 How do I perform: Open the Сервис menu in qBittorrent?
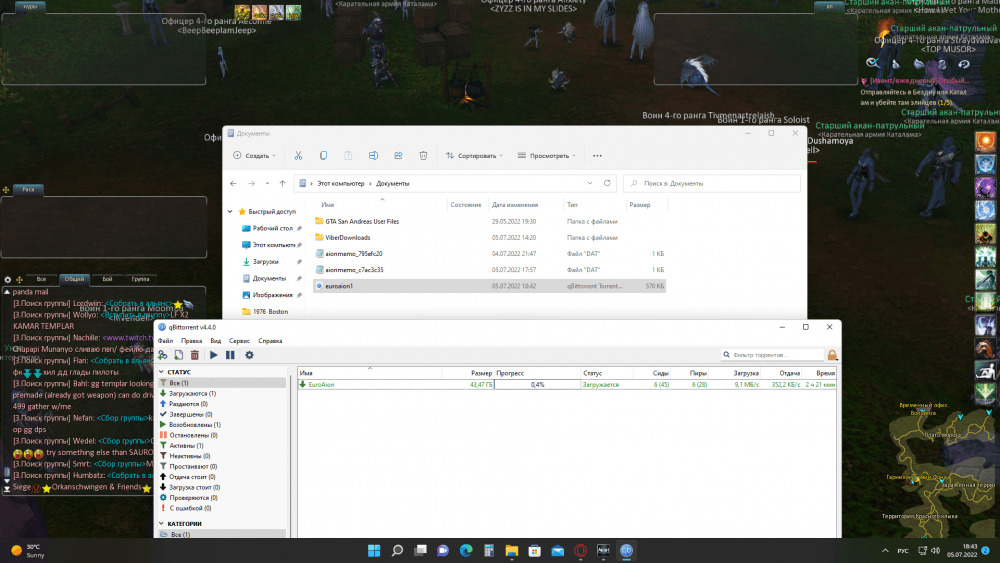coord(239,341)
